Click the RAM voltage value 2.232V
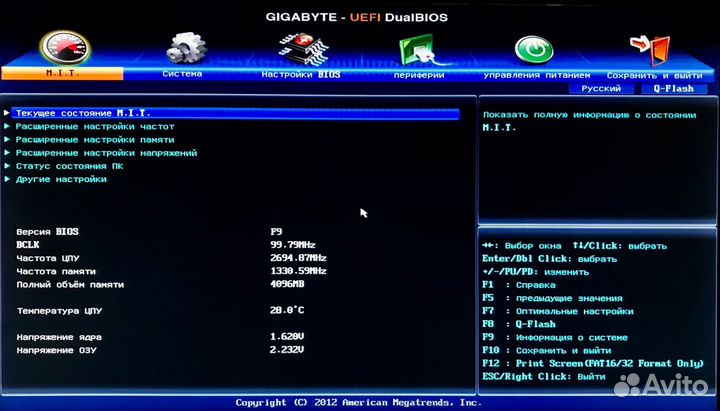 pyautogui.click(x=287, y=350)
